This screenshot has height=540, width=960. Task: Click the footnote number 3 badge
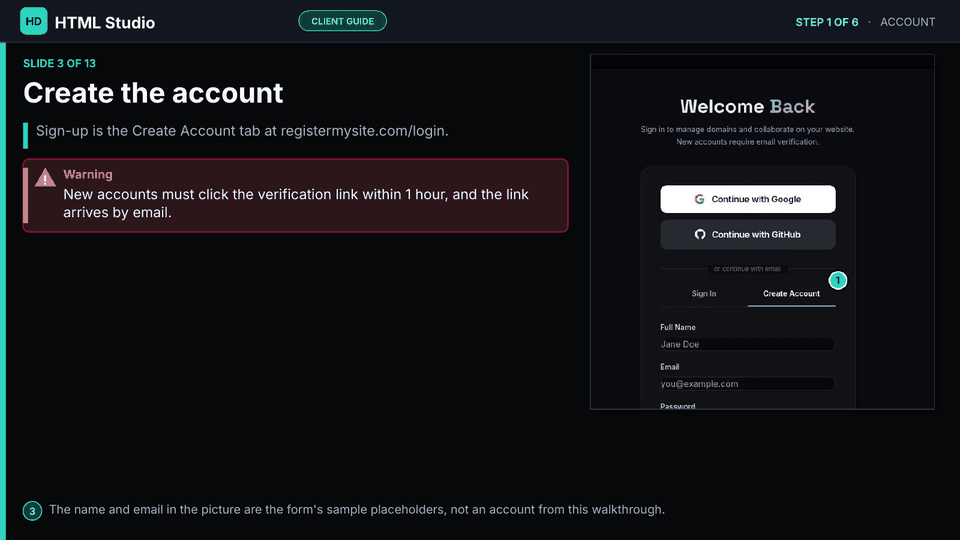point(32,511)
